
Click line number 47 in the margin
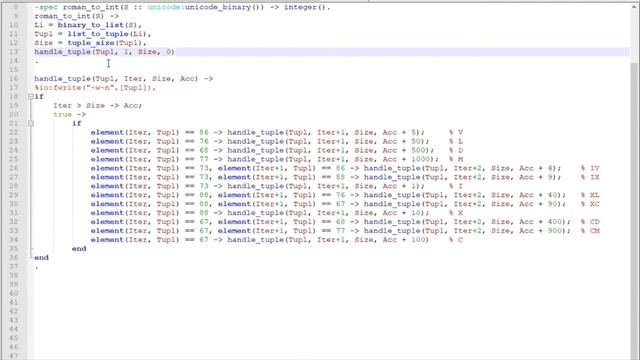pyautogui.click(x=13, y=356)
